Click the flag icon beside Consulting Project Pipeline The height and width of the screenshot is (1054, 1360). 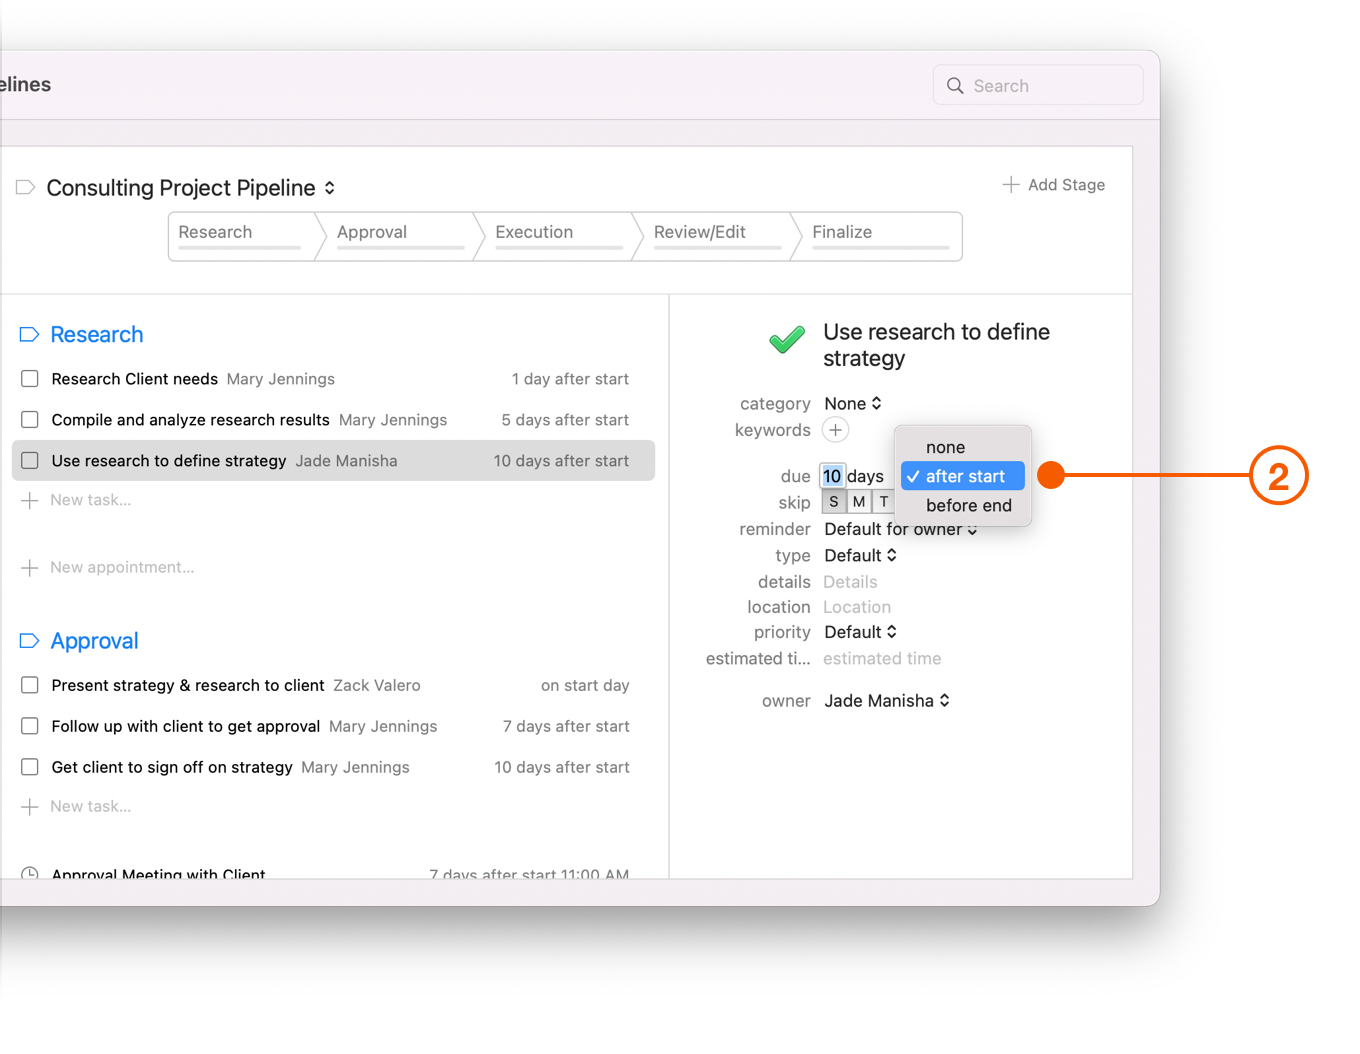[x=24, y=187]
